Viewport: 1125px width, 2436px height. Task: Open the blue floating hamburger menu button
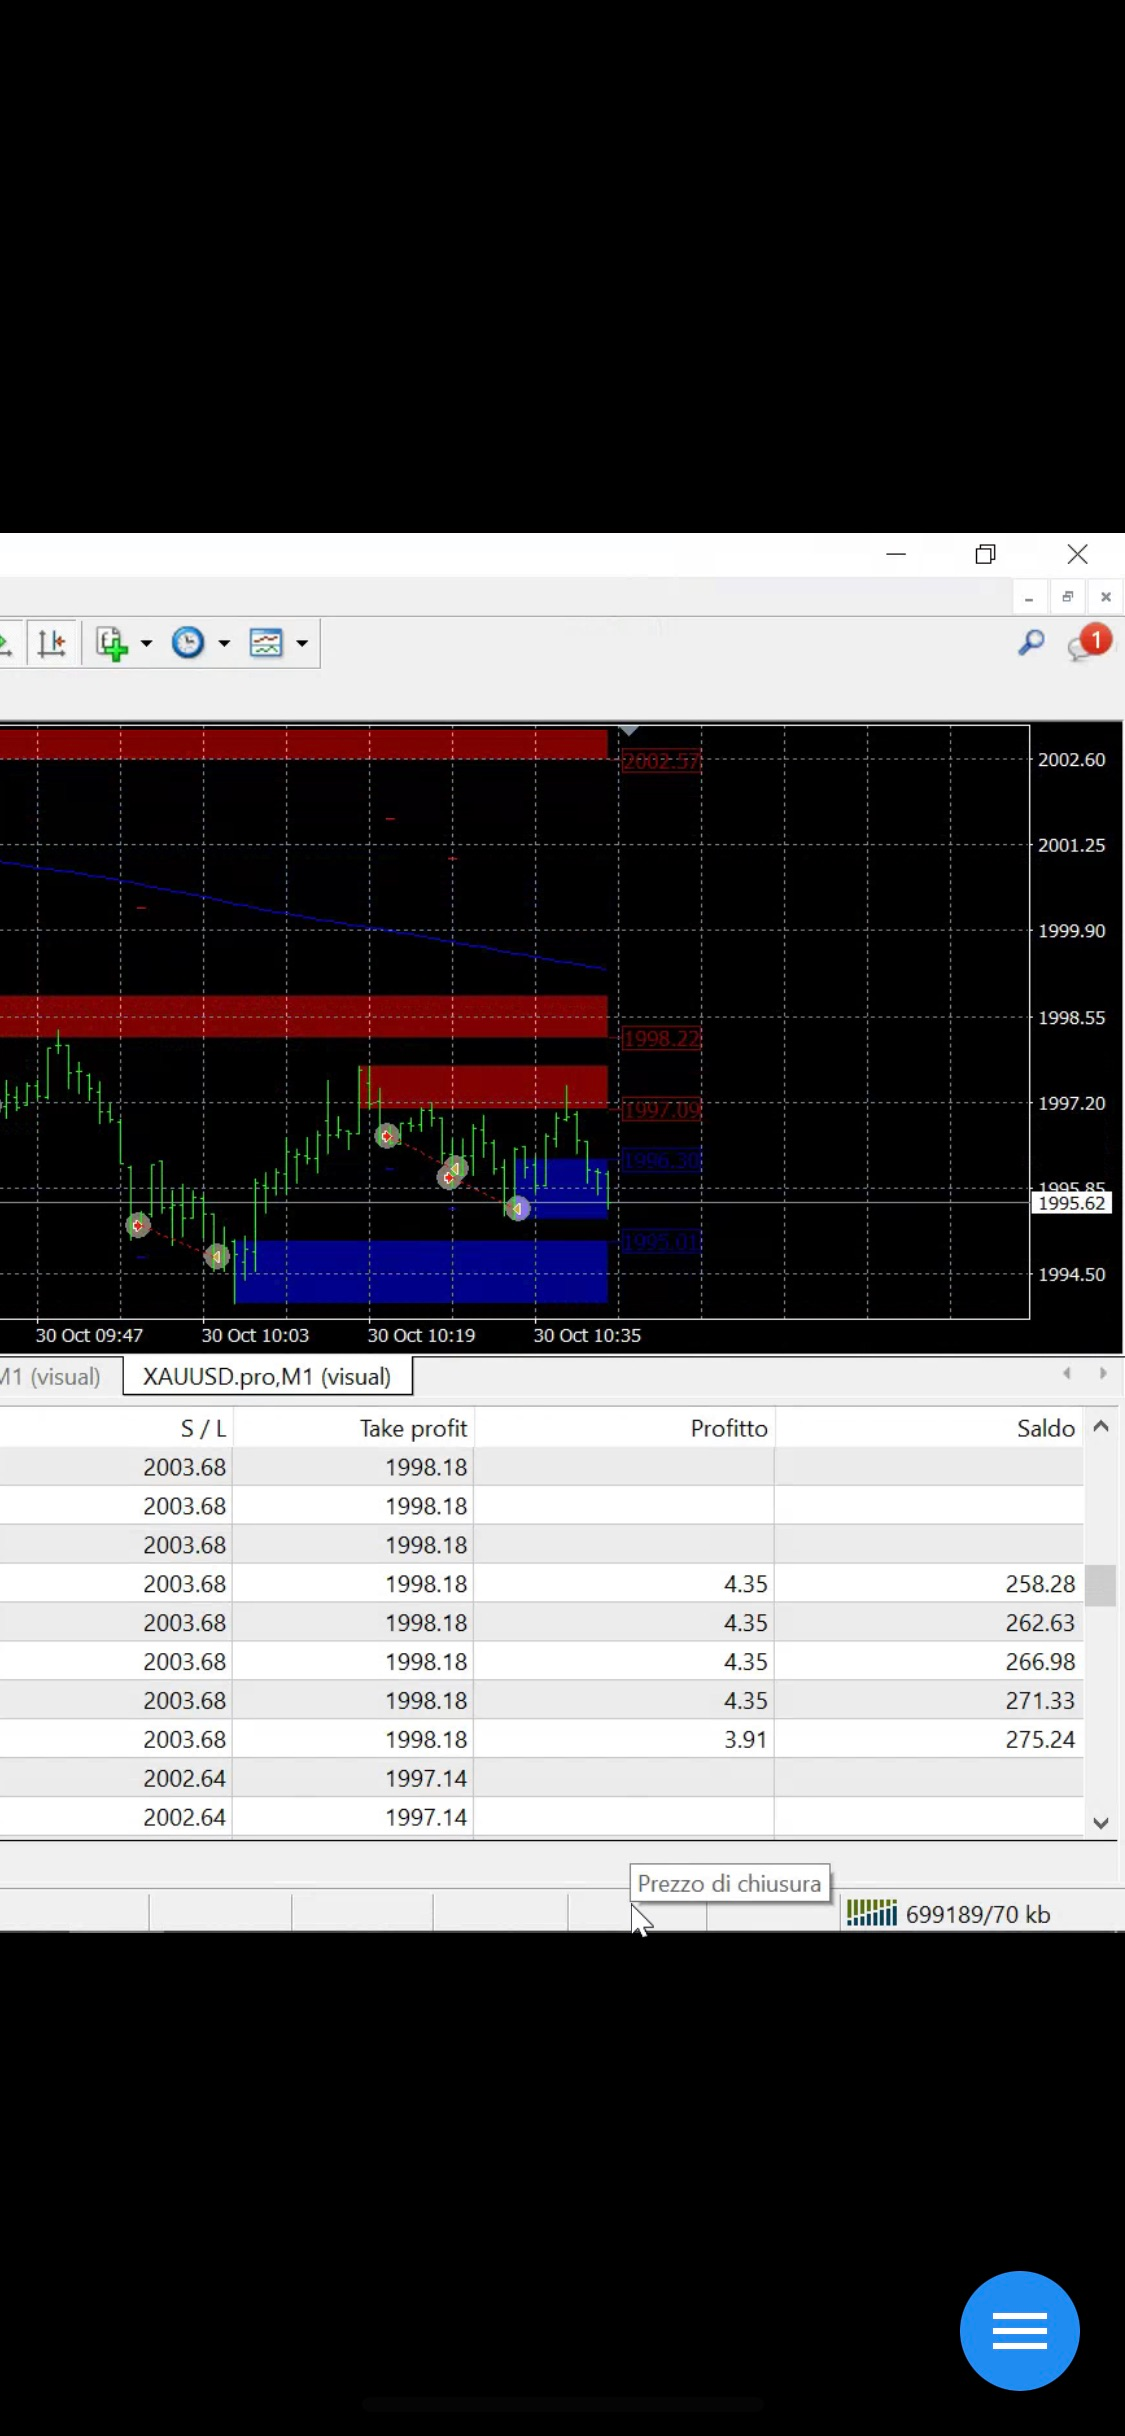point(1019,2330)
